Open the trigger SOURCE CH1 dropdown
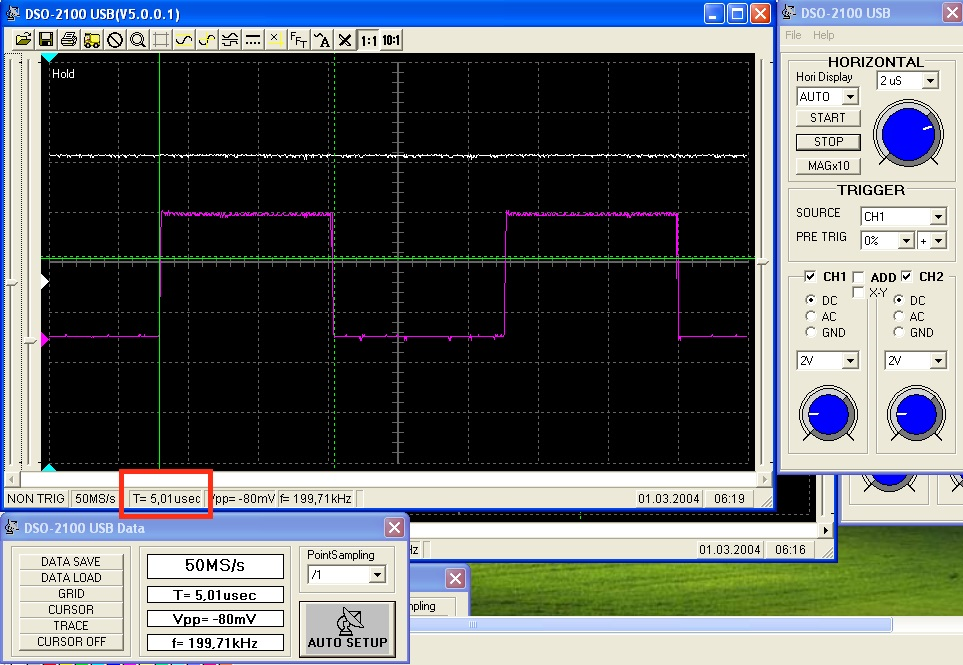Viewport: 963px width, 665px height. 938,216
